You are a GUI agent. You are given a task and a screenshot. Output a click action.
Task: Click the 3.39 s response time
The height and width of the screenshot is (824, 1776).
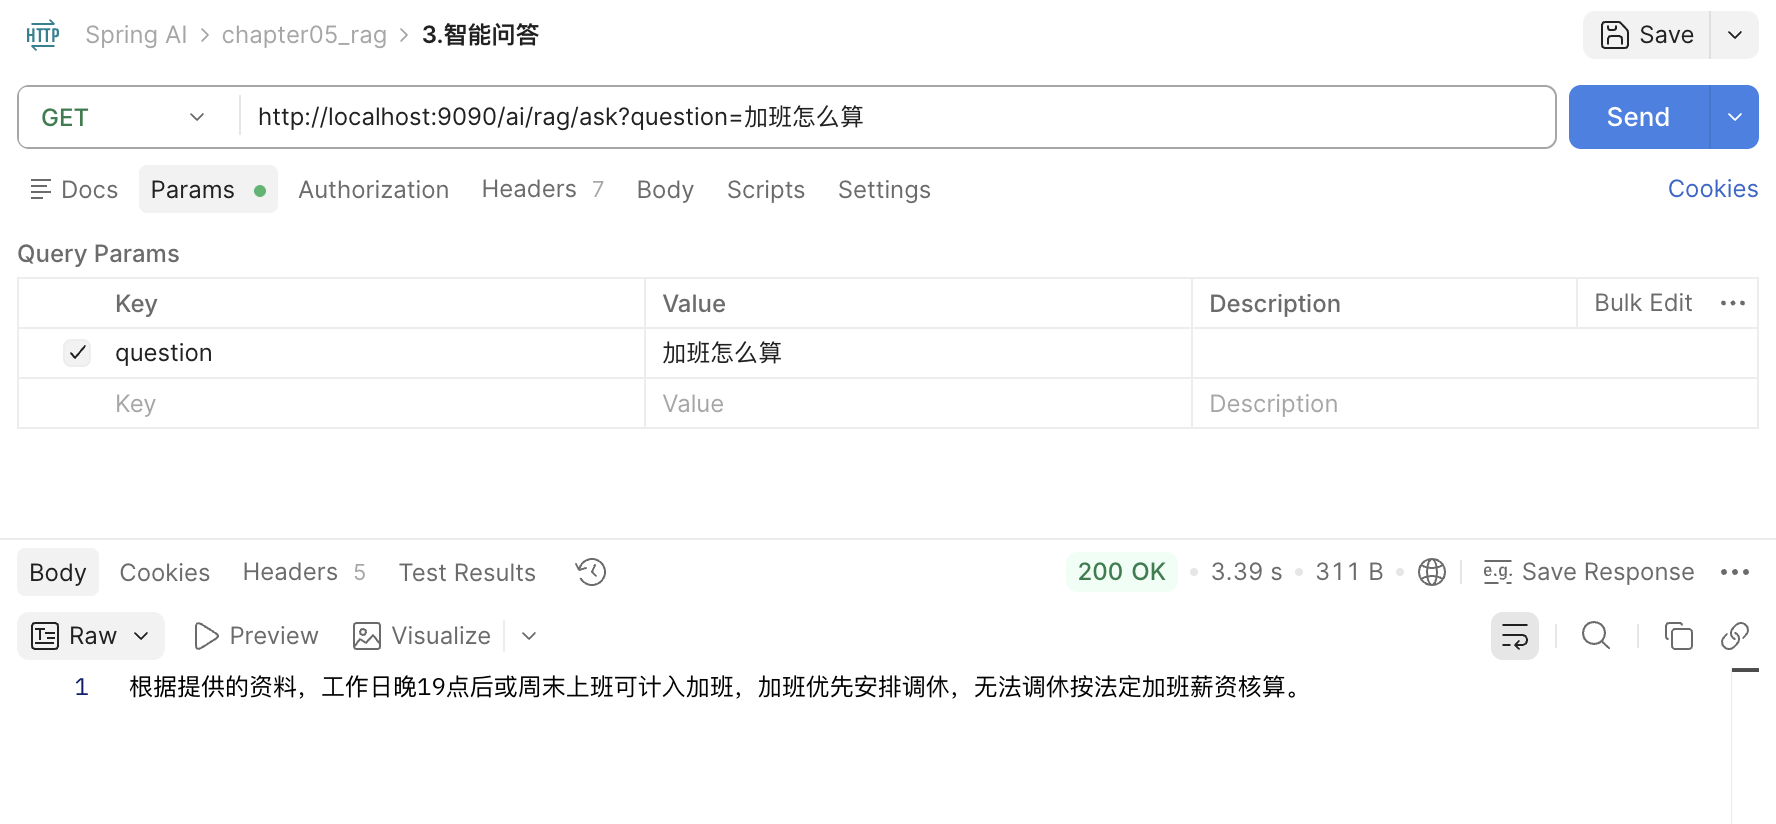click(x=1246, y=572)
